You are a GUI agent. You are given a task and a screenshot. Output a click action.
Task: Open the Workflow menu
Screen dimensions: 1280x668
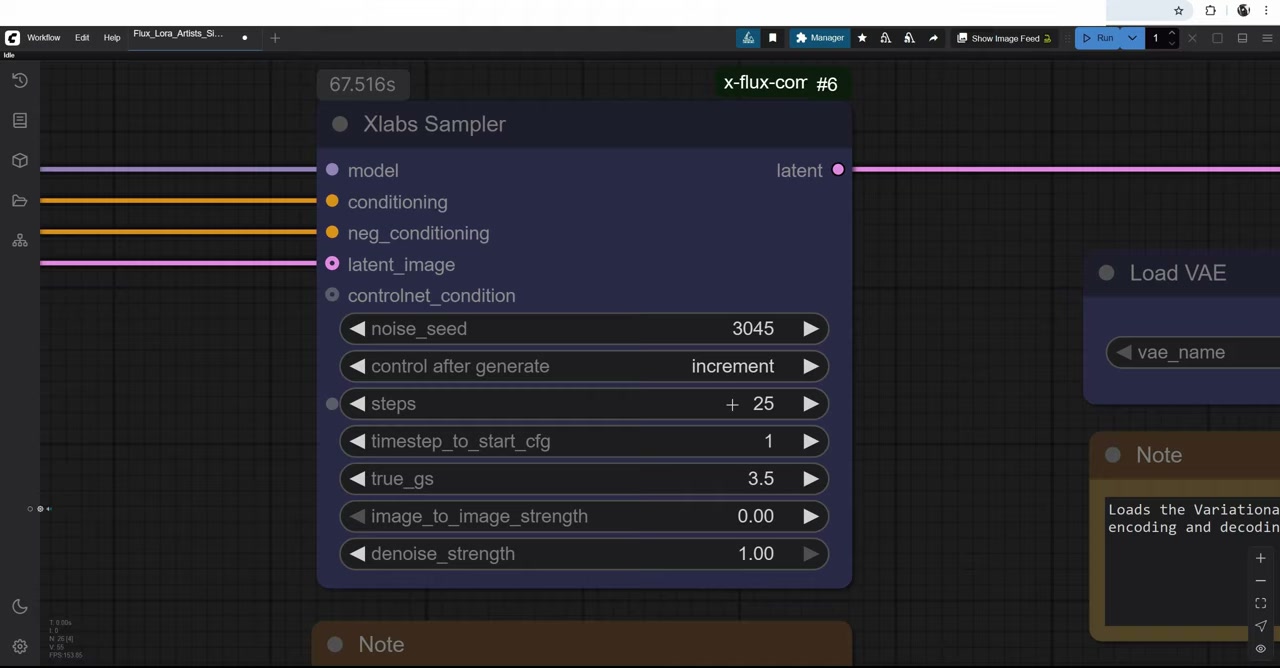[43, 38]
